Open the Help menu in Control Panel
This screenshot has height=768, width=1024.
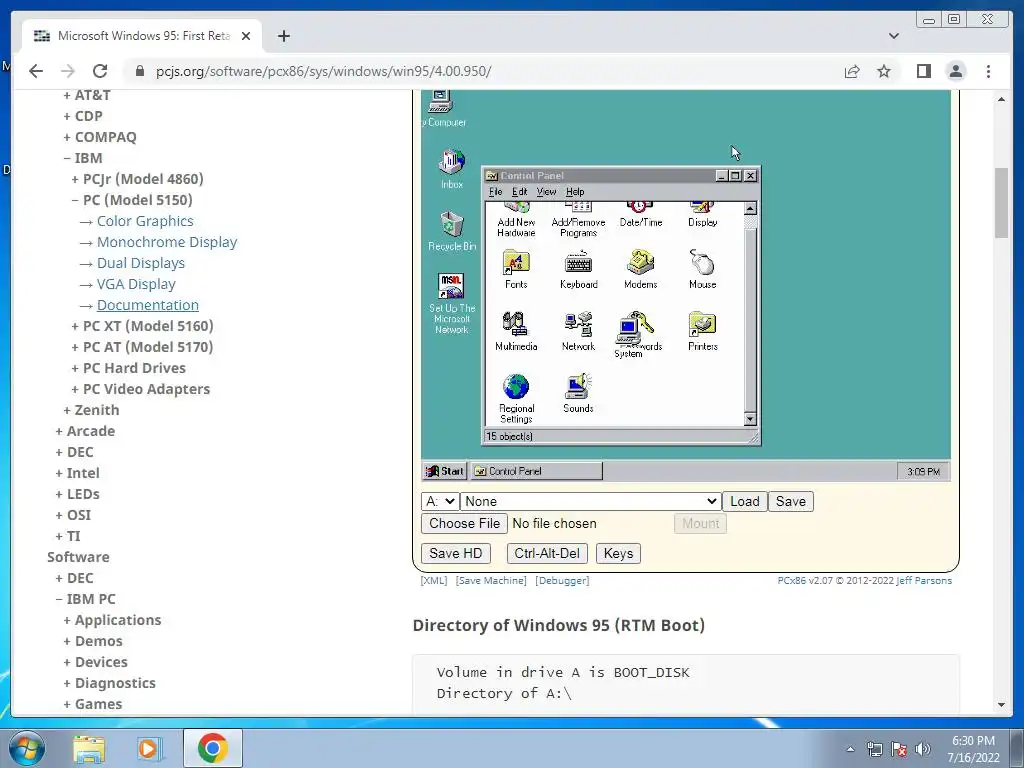click(575, 192)
